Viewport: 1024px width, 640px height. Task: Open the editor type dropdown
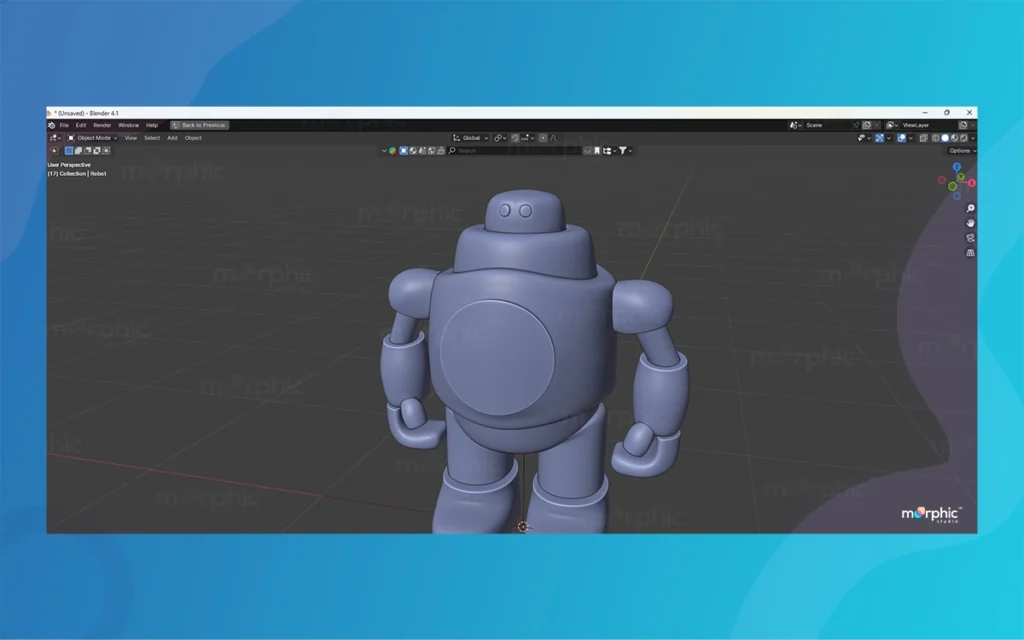click(55, 138)
